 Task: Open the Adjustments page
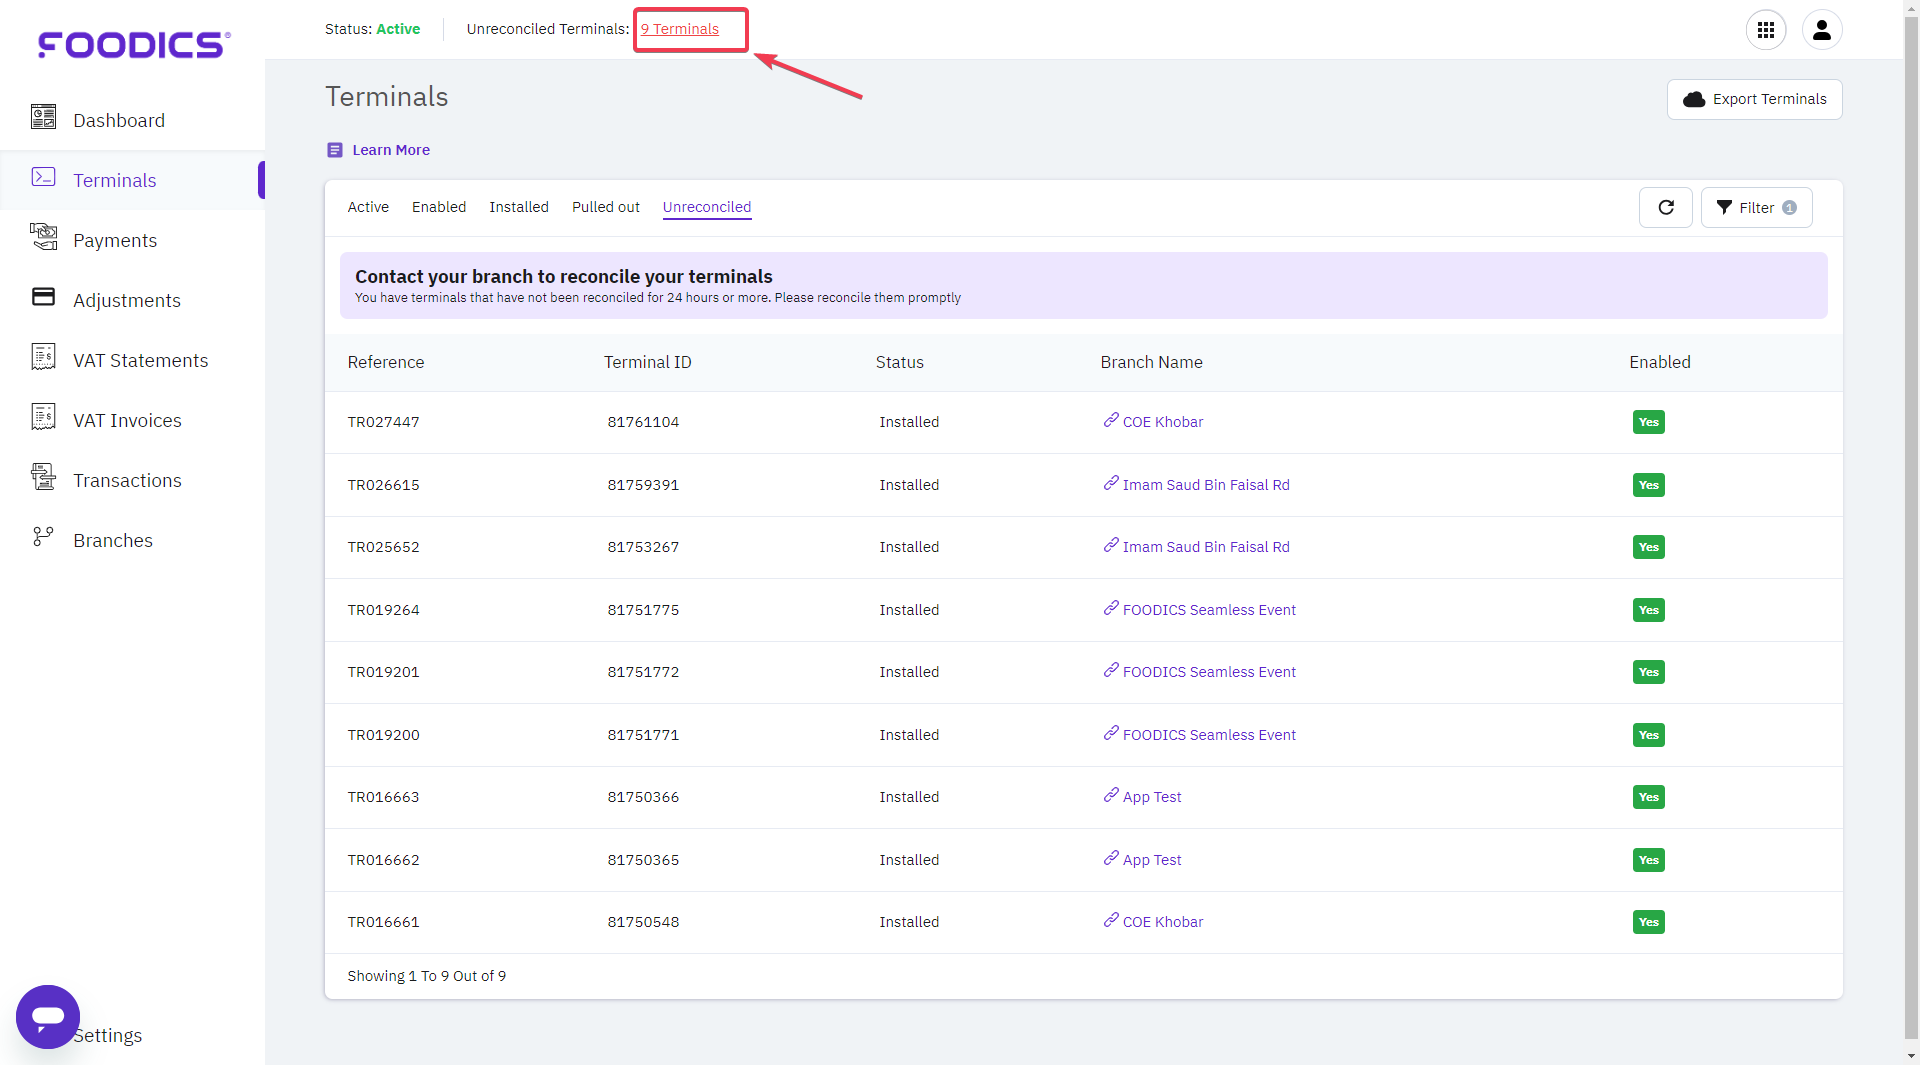coord(127,300)
